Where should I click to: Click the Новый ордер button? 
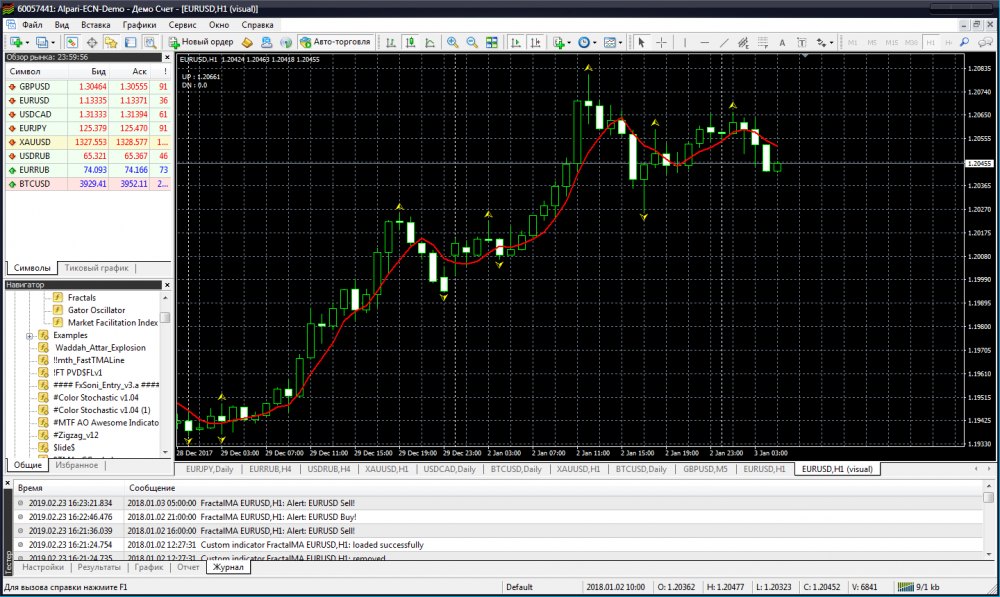[x=201, y=42]
